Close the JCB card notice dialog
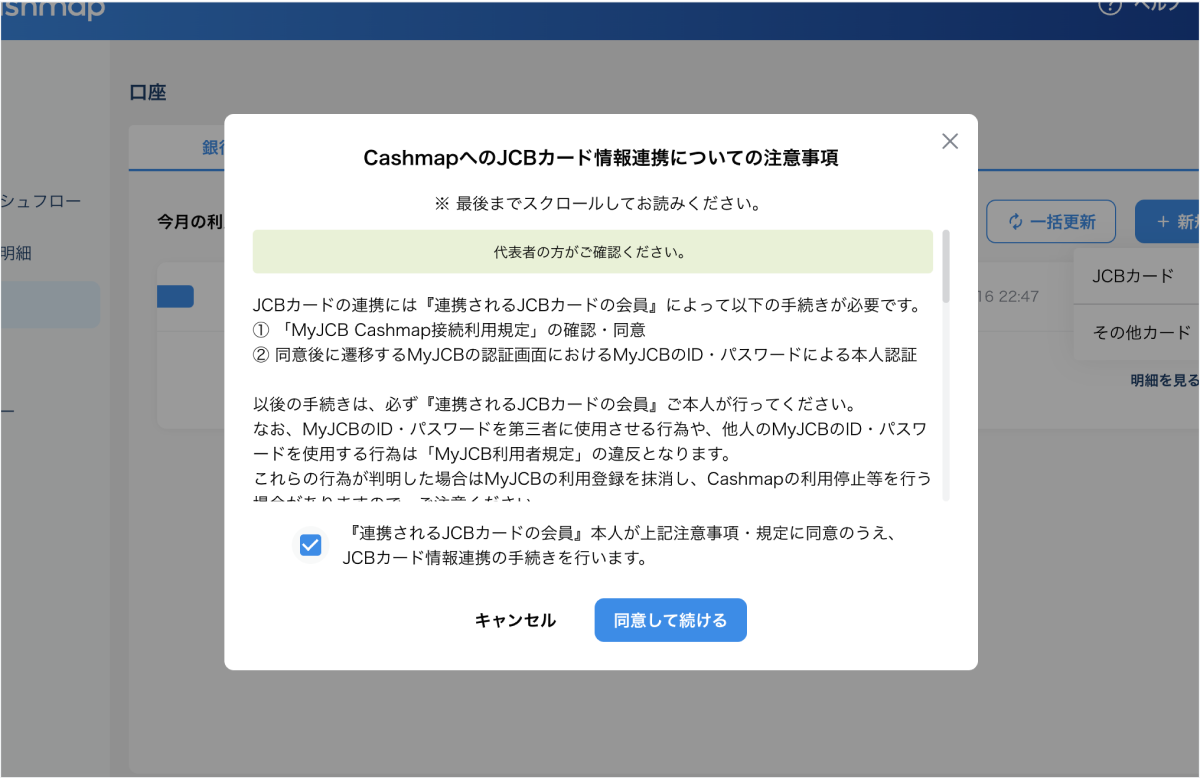Viewport: 1200px width, 778px height. tap(950, 142)
